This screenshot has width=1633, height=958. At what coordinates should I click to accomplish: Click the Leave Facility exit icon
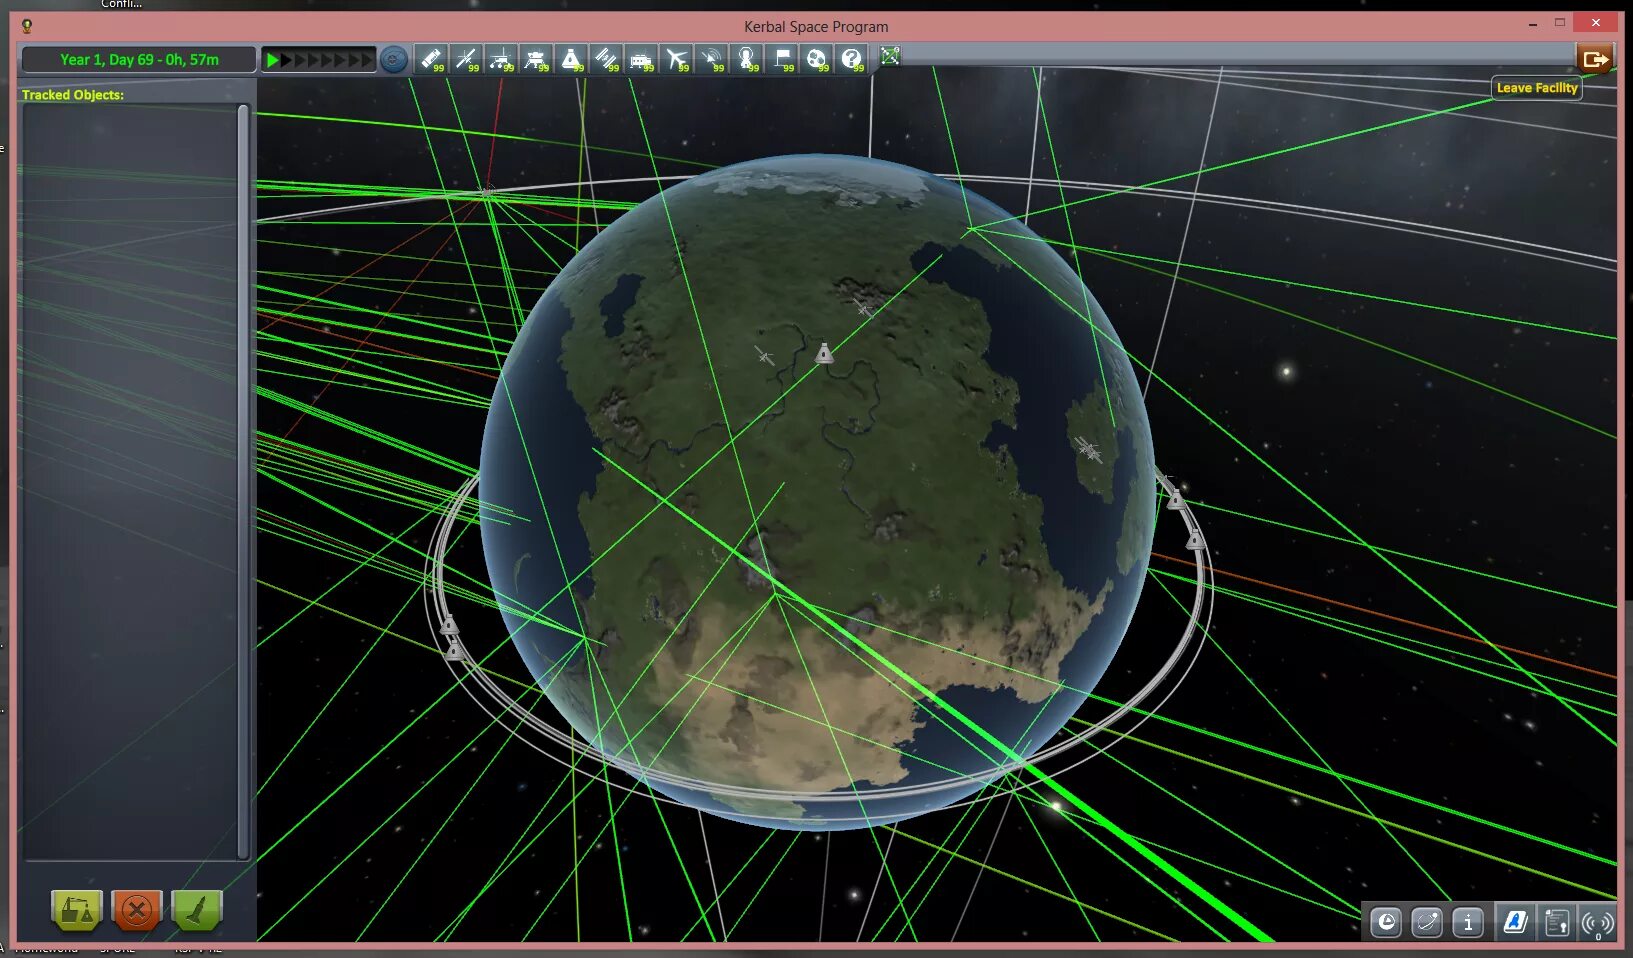1595,59
